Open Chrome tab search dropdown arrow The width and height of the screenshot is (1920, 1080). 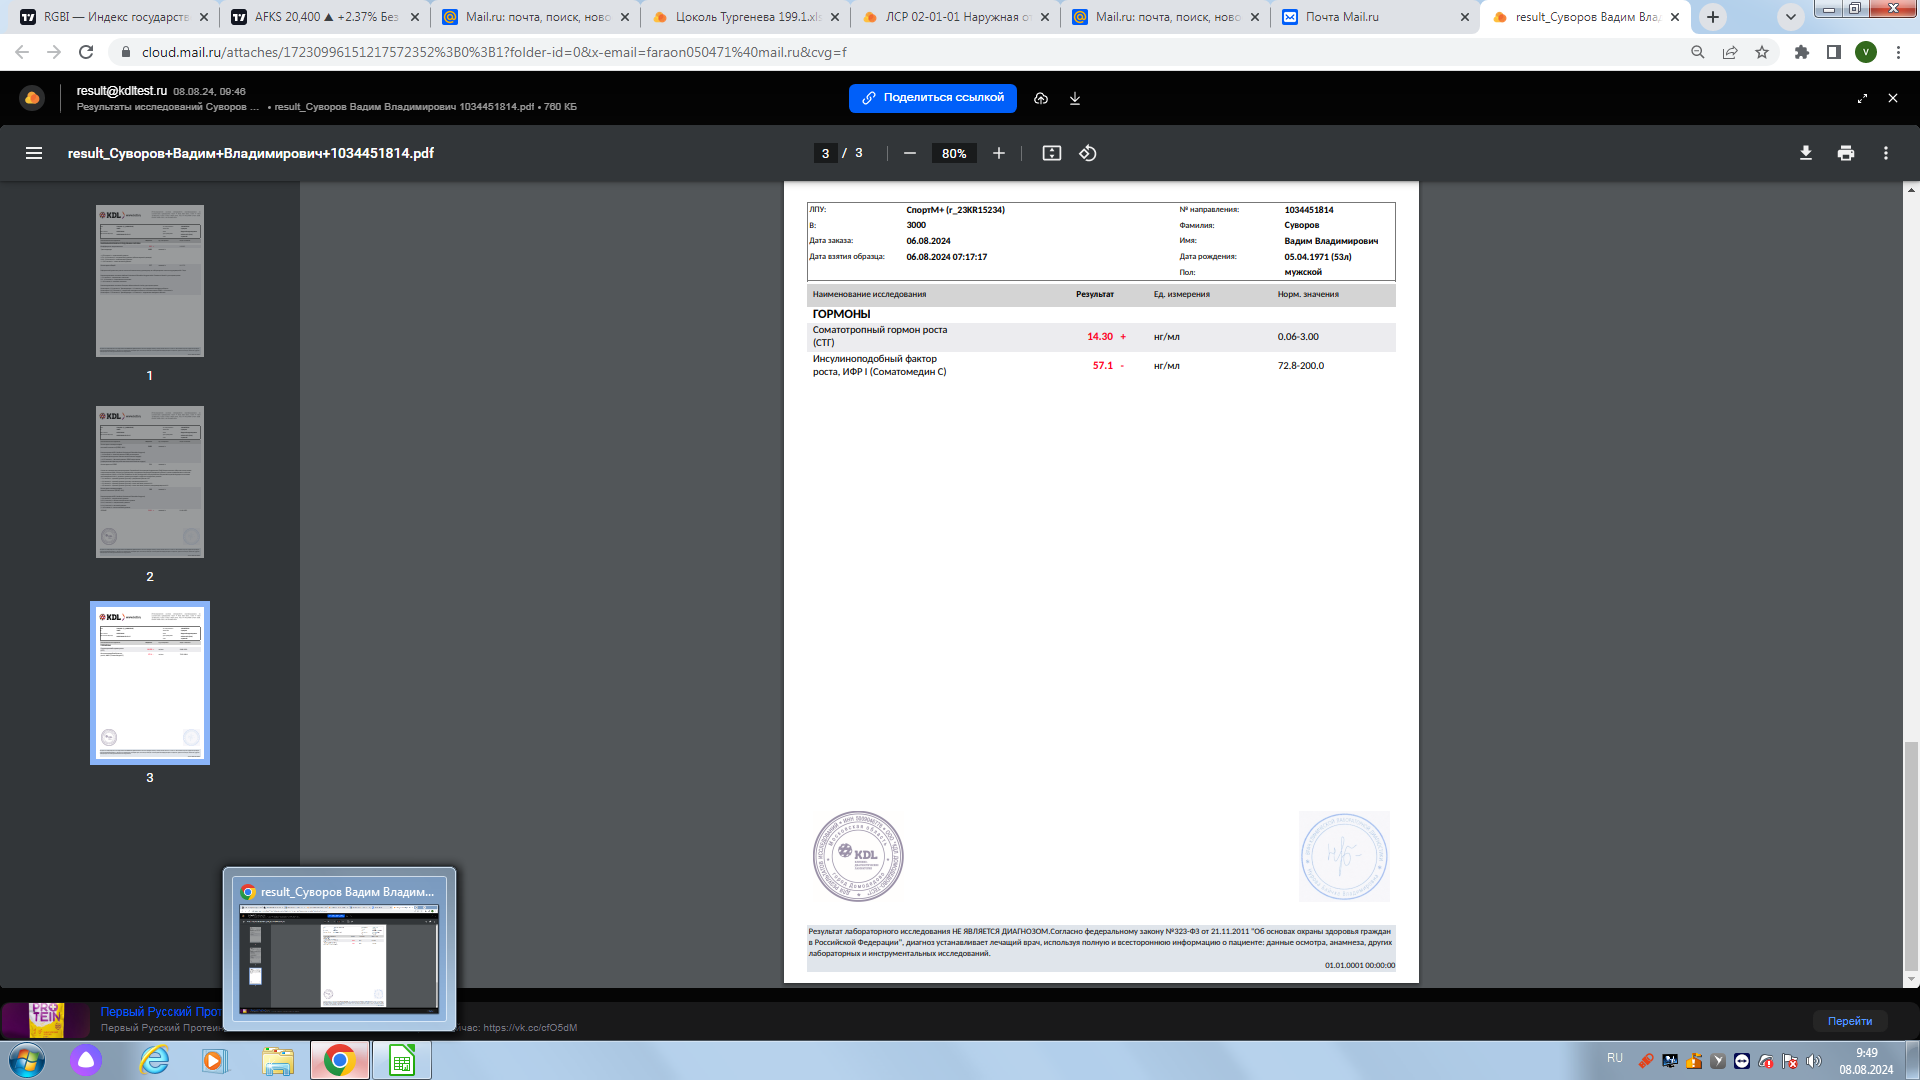click(x=1790, y=17)
